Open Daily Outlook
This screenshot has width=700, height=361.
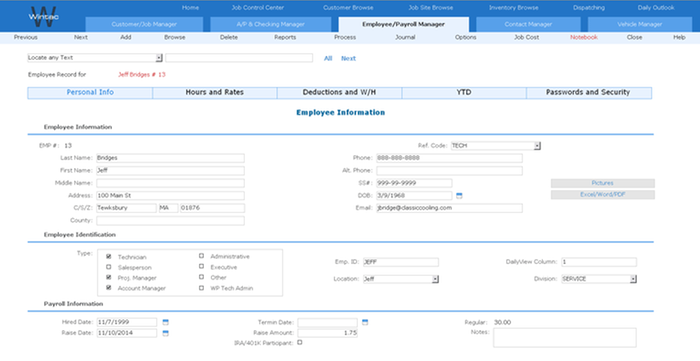tap(656, 8)
